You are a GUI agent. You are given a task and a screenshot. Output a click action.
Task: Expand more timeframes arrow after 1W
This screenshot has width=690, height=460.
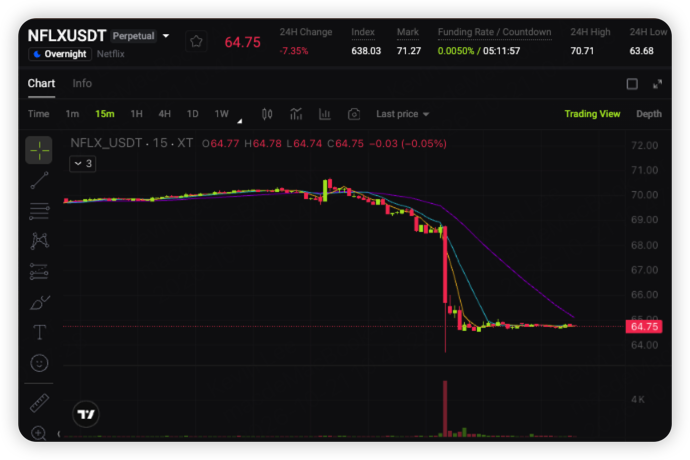click(x=239, y=121)
